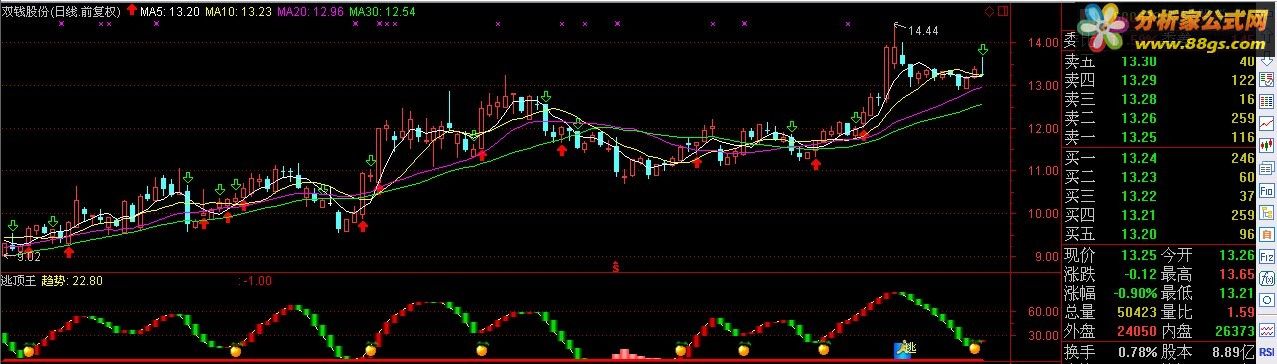Click the green sell arrow above the latest candle
Image resolution: width=1277 pixels, height=364 pixels.
[983, 50]
